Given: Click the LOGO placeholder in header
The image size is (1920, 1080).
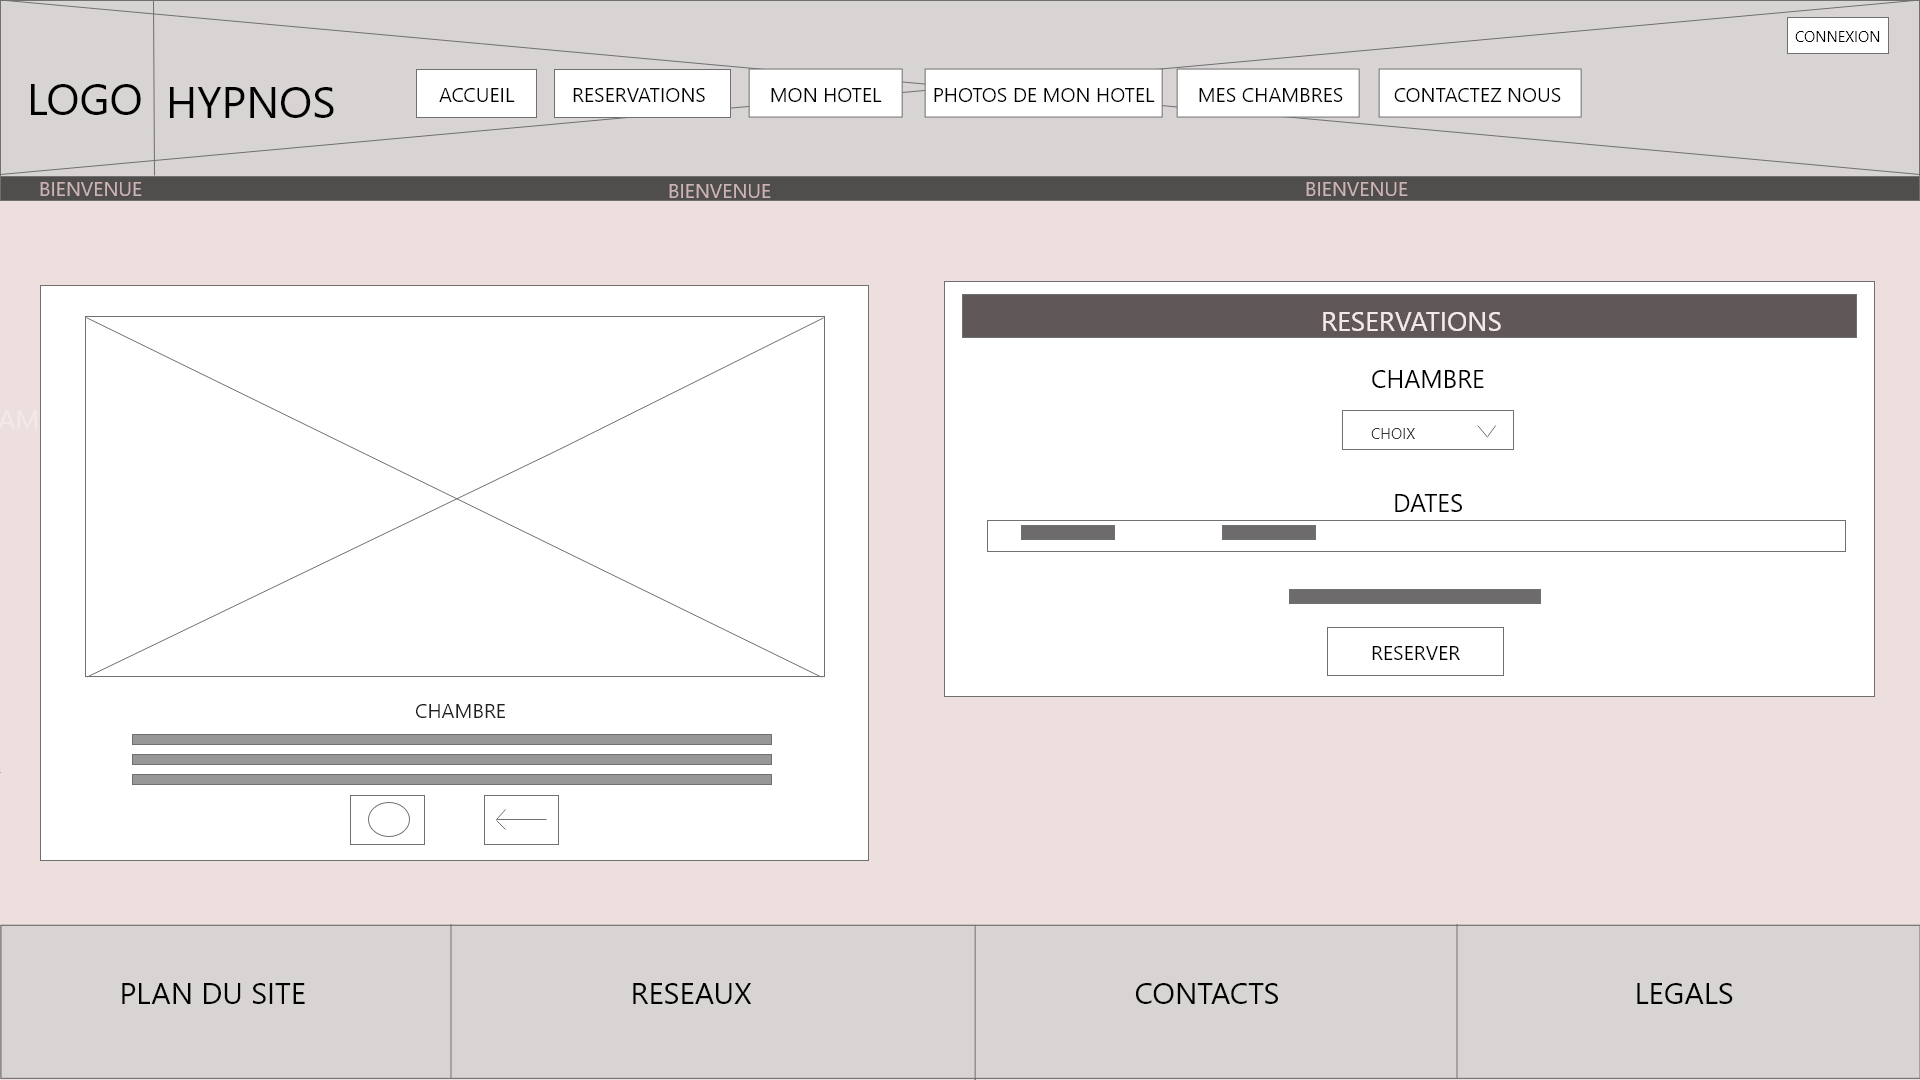Looking at the screenshot, I should coord(84,100).
